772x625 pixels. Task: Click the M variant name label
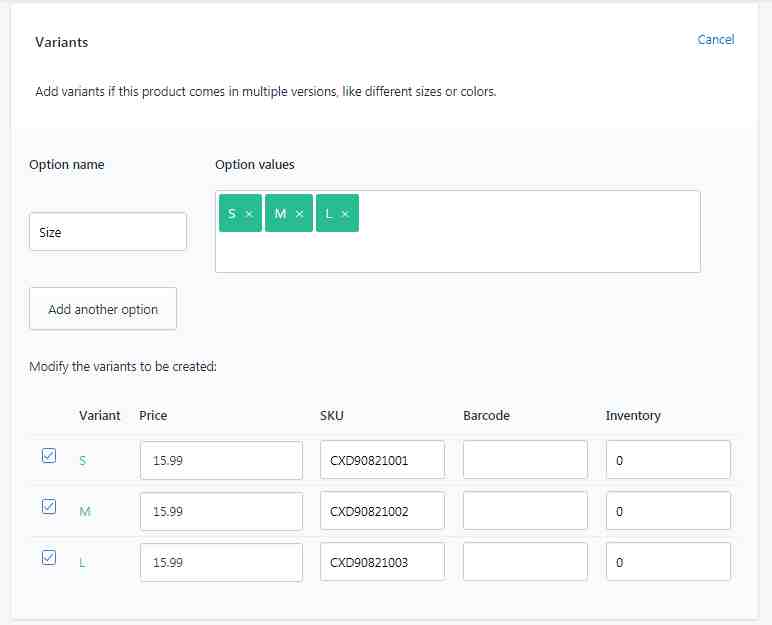[x=85, y=511]
